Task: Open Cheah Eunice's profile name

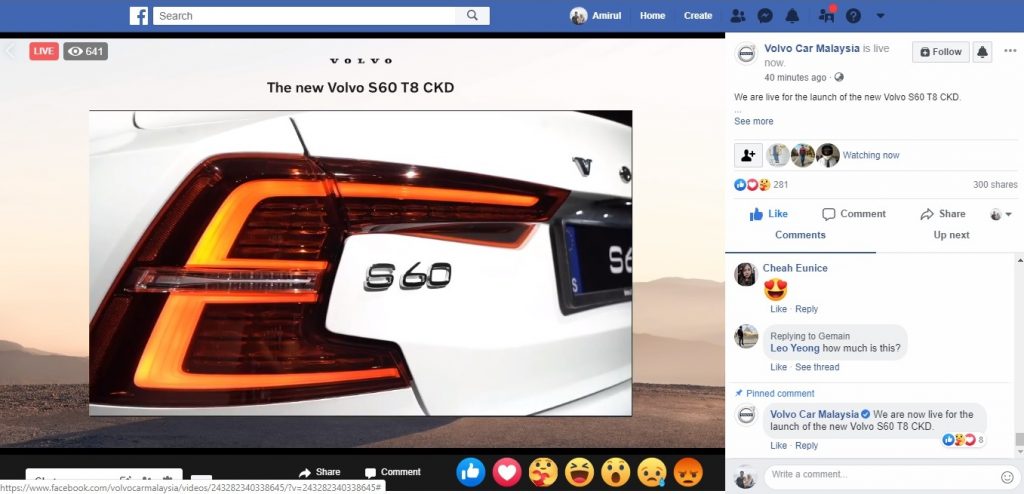Action: pos(795,268)
